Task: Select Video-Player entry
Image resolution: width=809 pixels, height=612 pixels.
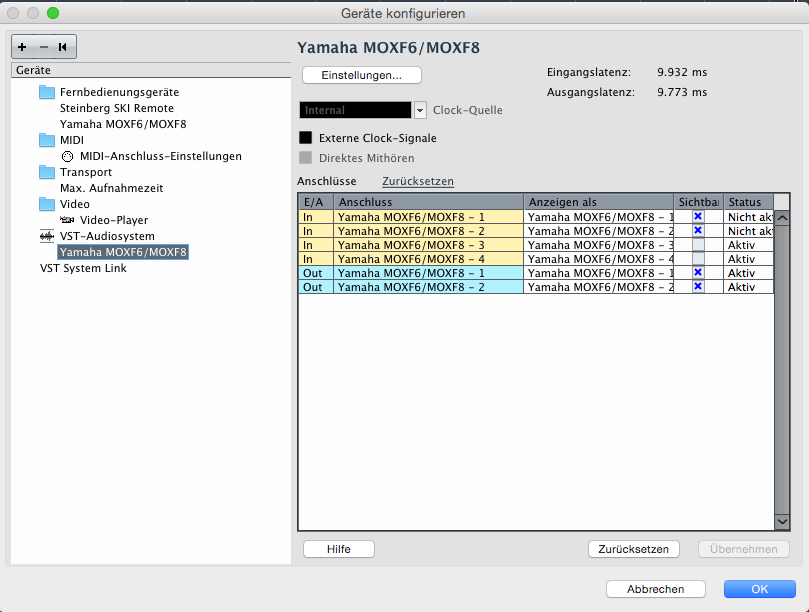Action: point(114,220)
